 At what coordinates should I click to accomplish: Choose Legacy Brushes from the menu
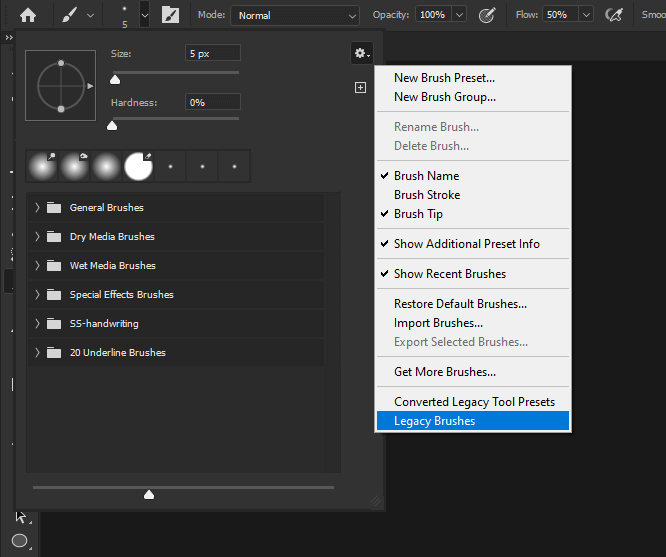(434, 421)
